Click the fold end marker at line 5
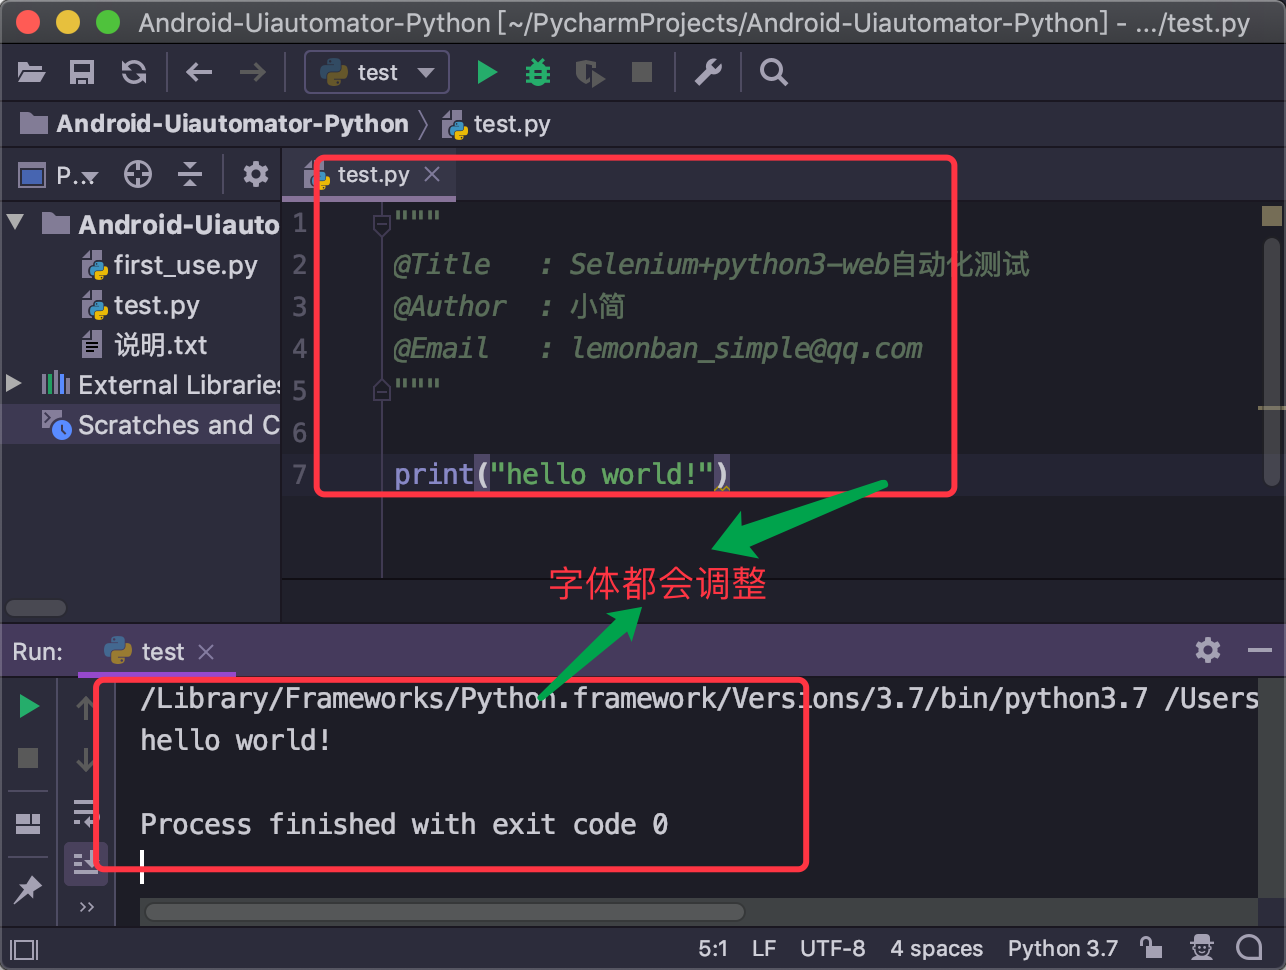 (381, 389)
